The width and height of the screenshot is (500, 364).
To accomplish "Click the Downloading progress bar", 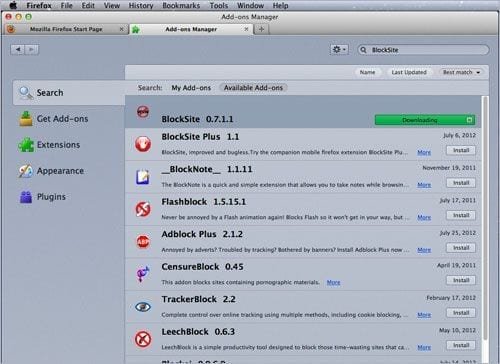I will click(x=425, y=120).
